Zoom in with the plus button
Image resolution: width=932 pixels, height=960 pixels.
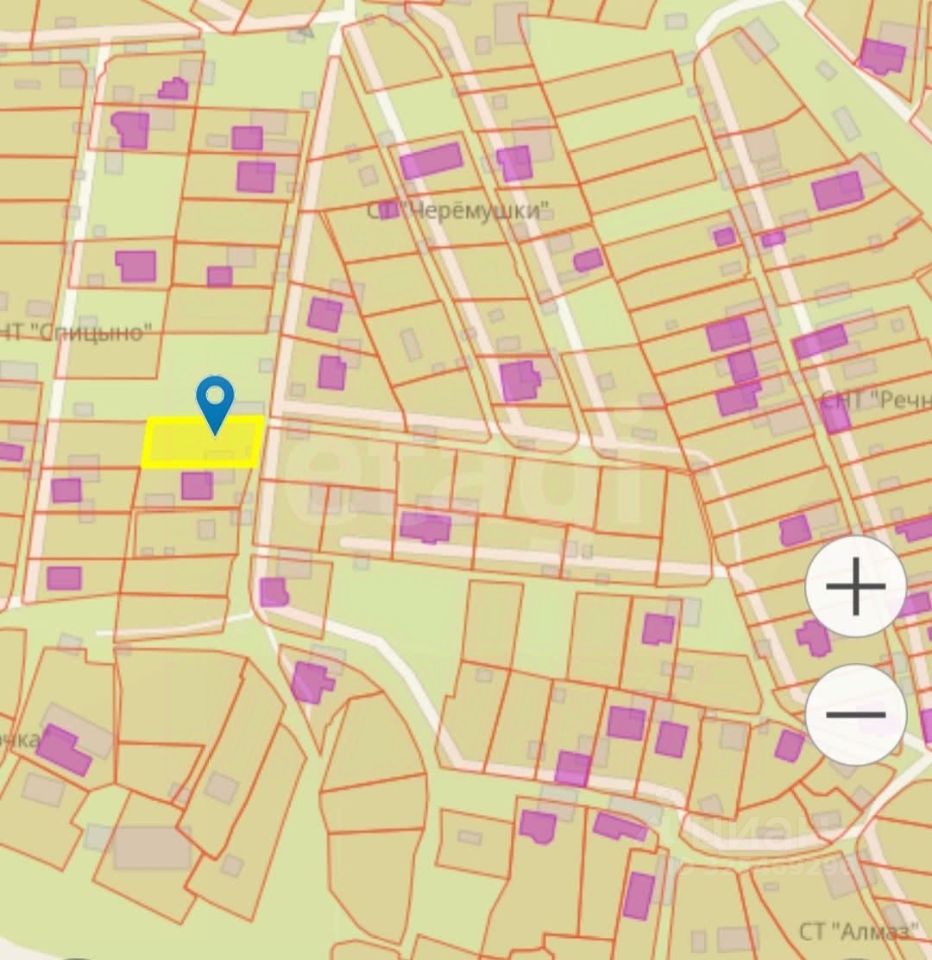tap(855, 587)
